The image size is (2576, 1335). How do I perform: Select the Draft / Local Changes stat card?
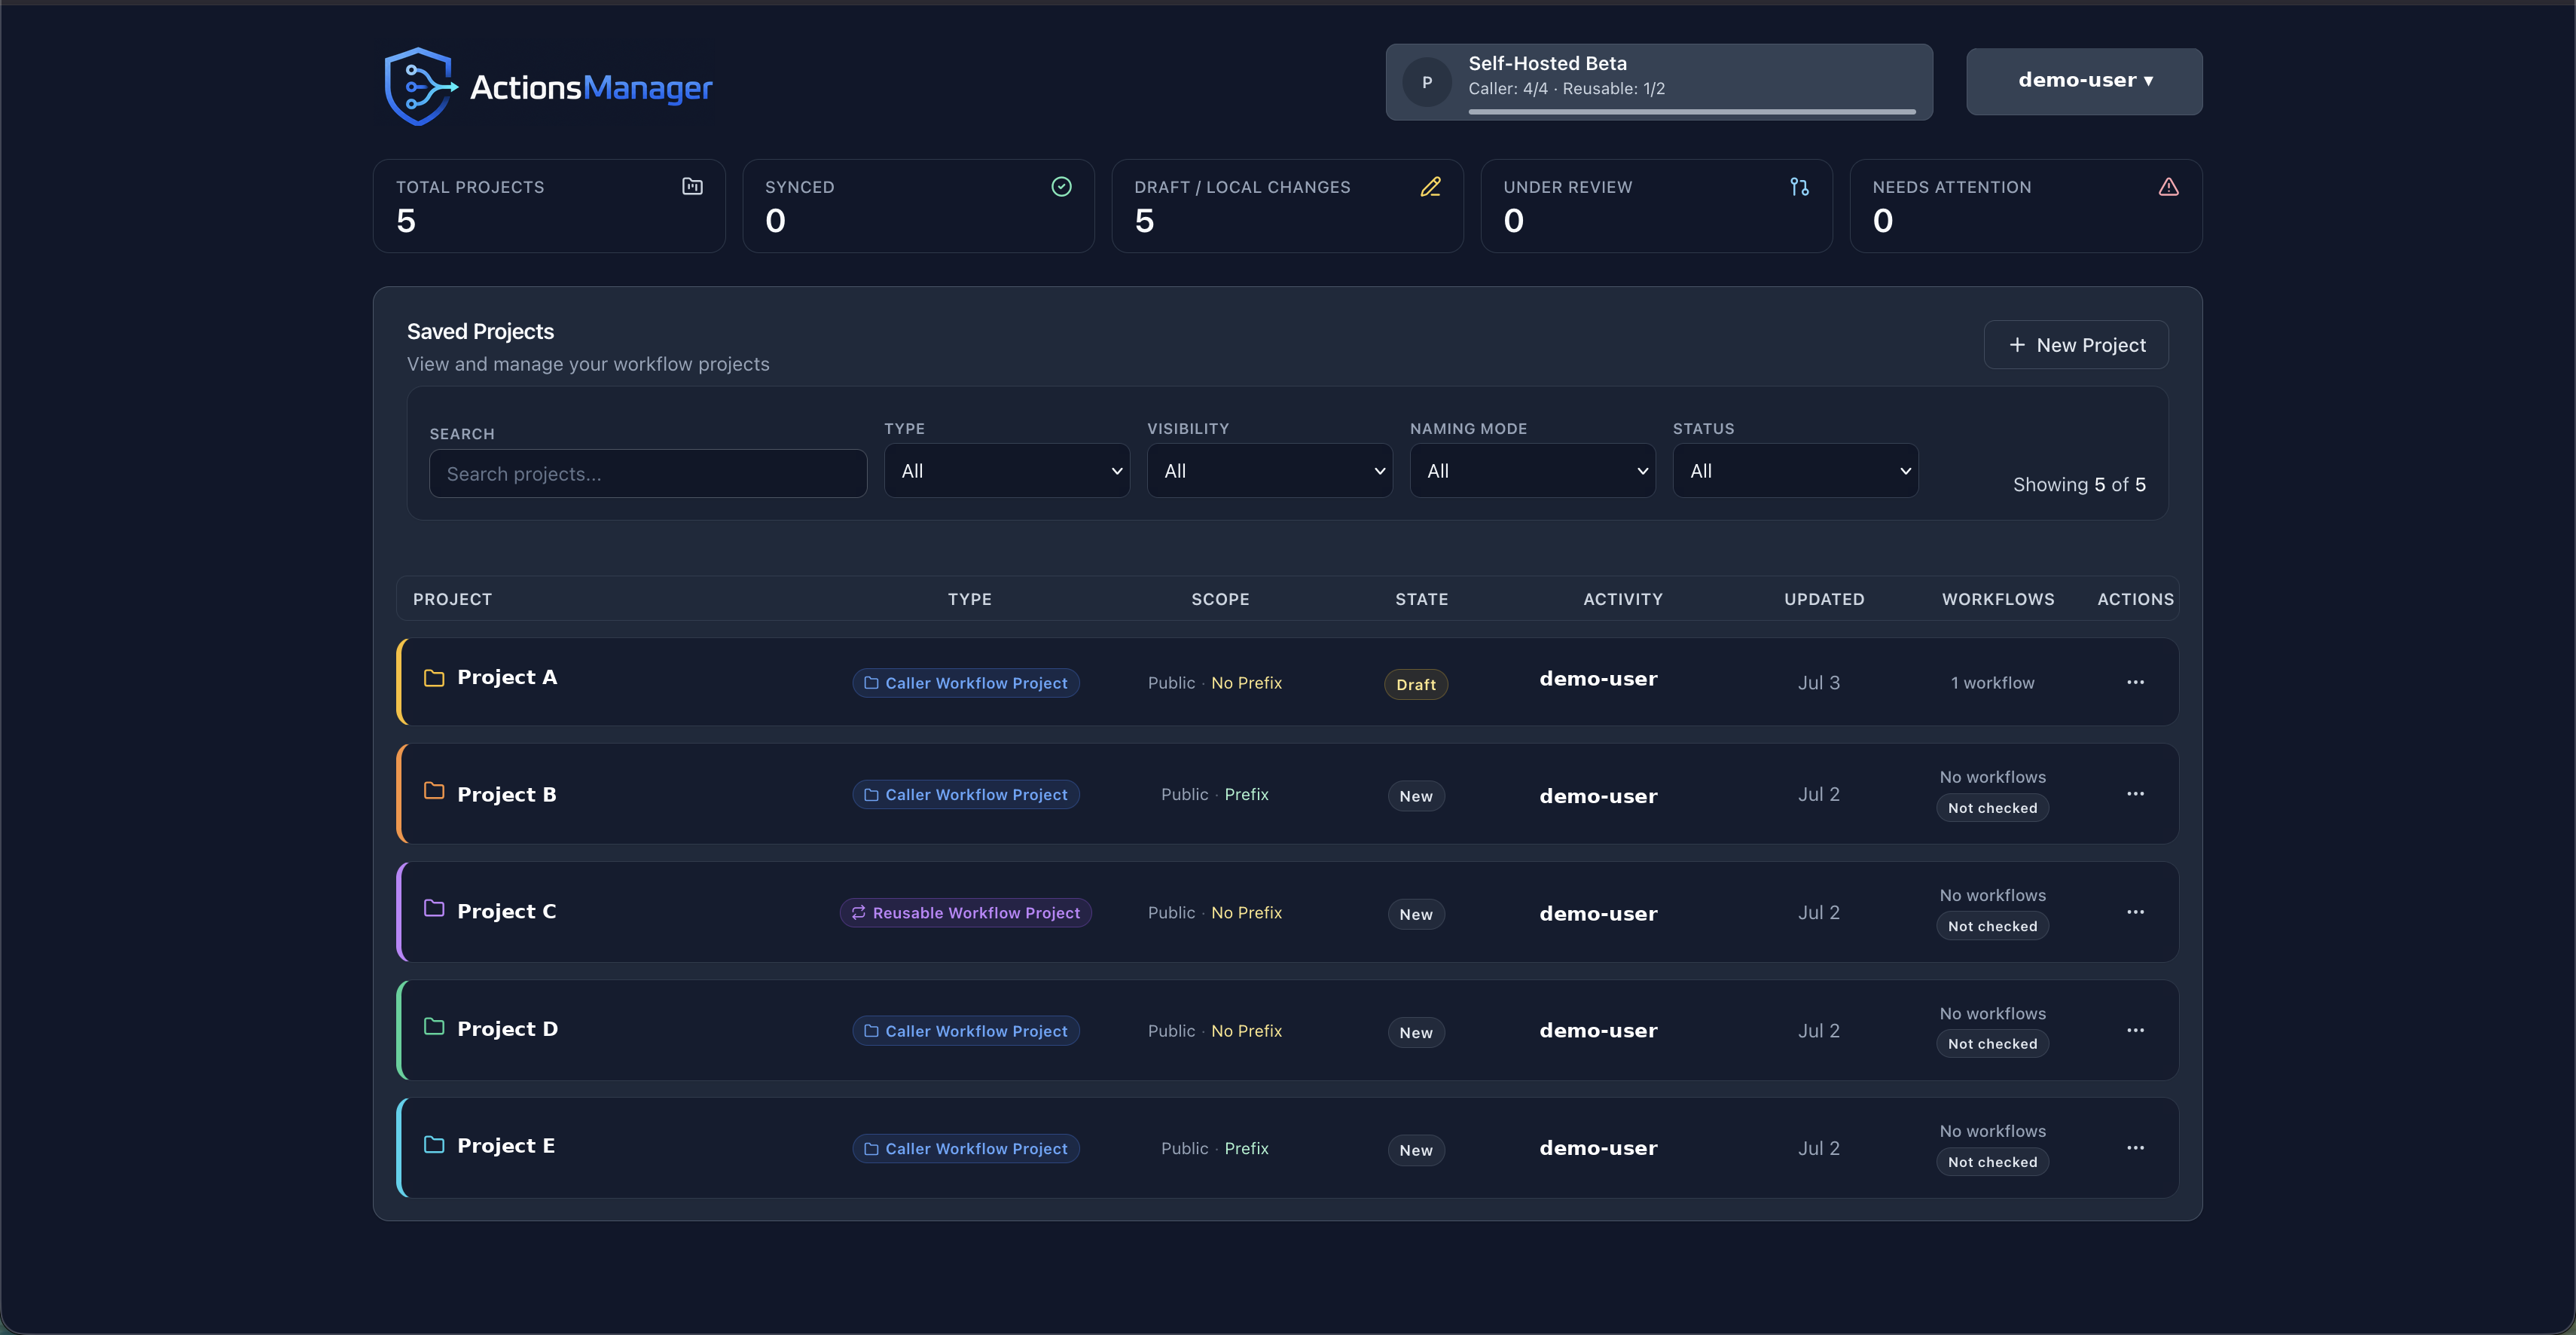1287,206
